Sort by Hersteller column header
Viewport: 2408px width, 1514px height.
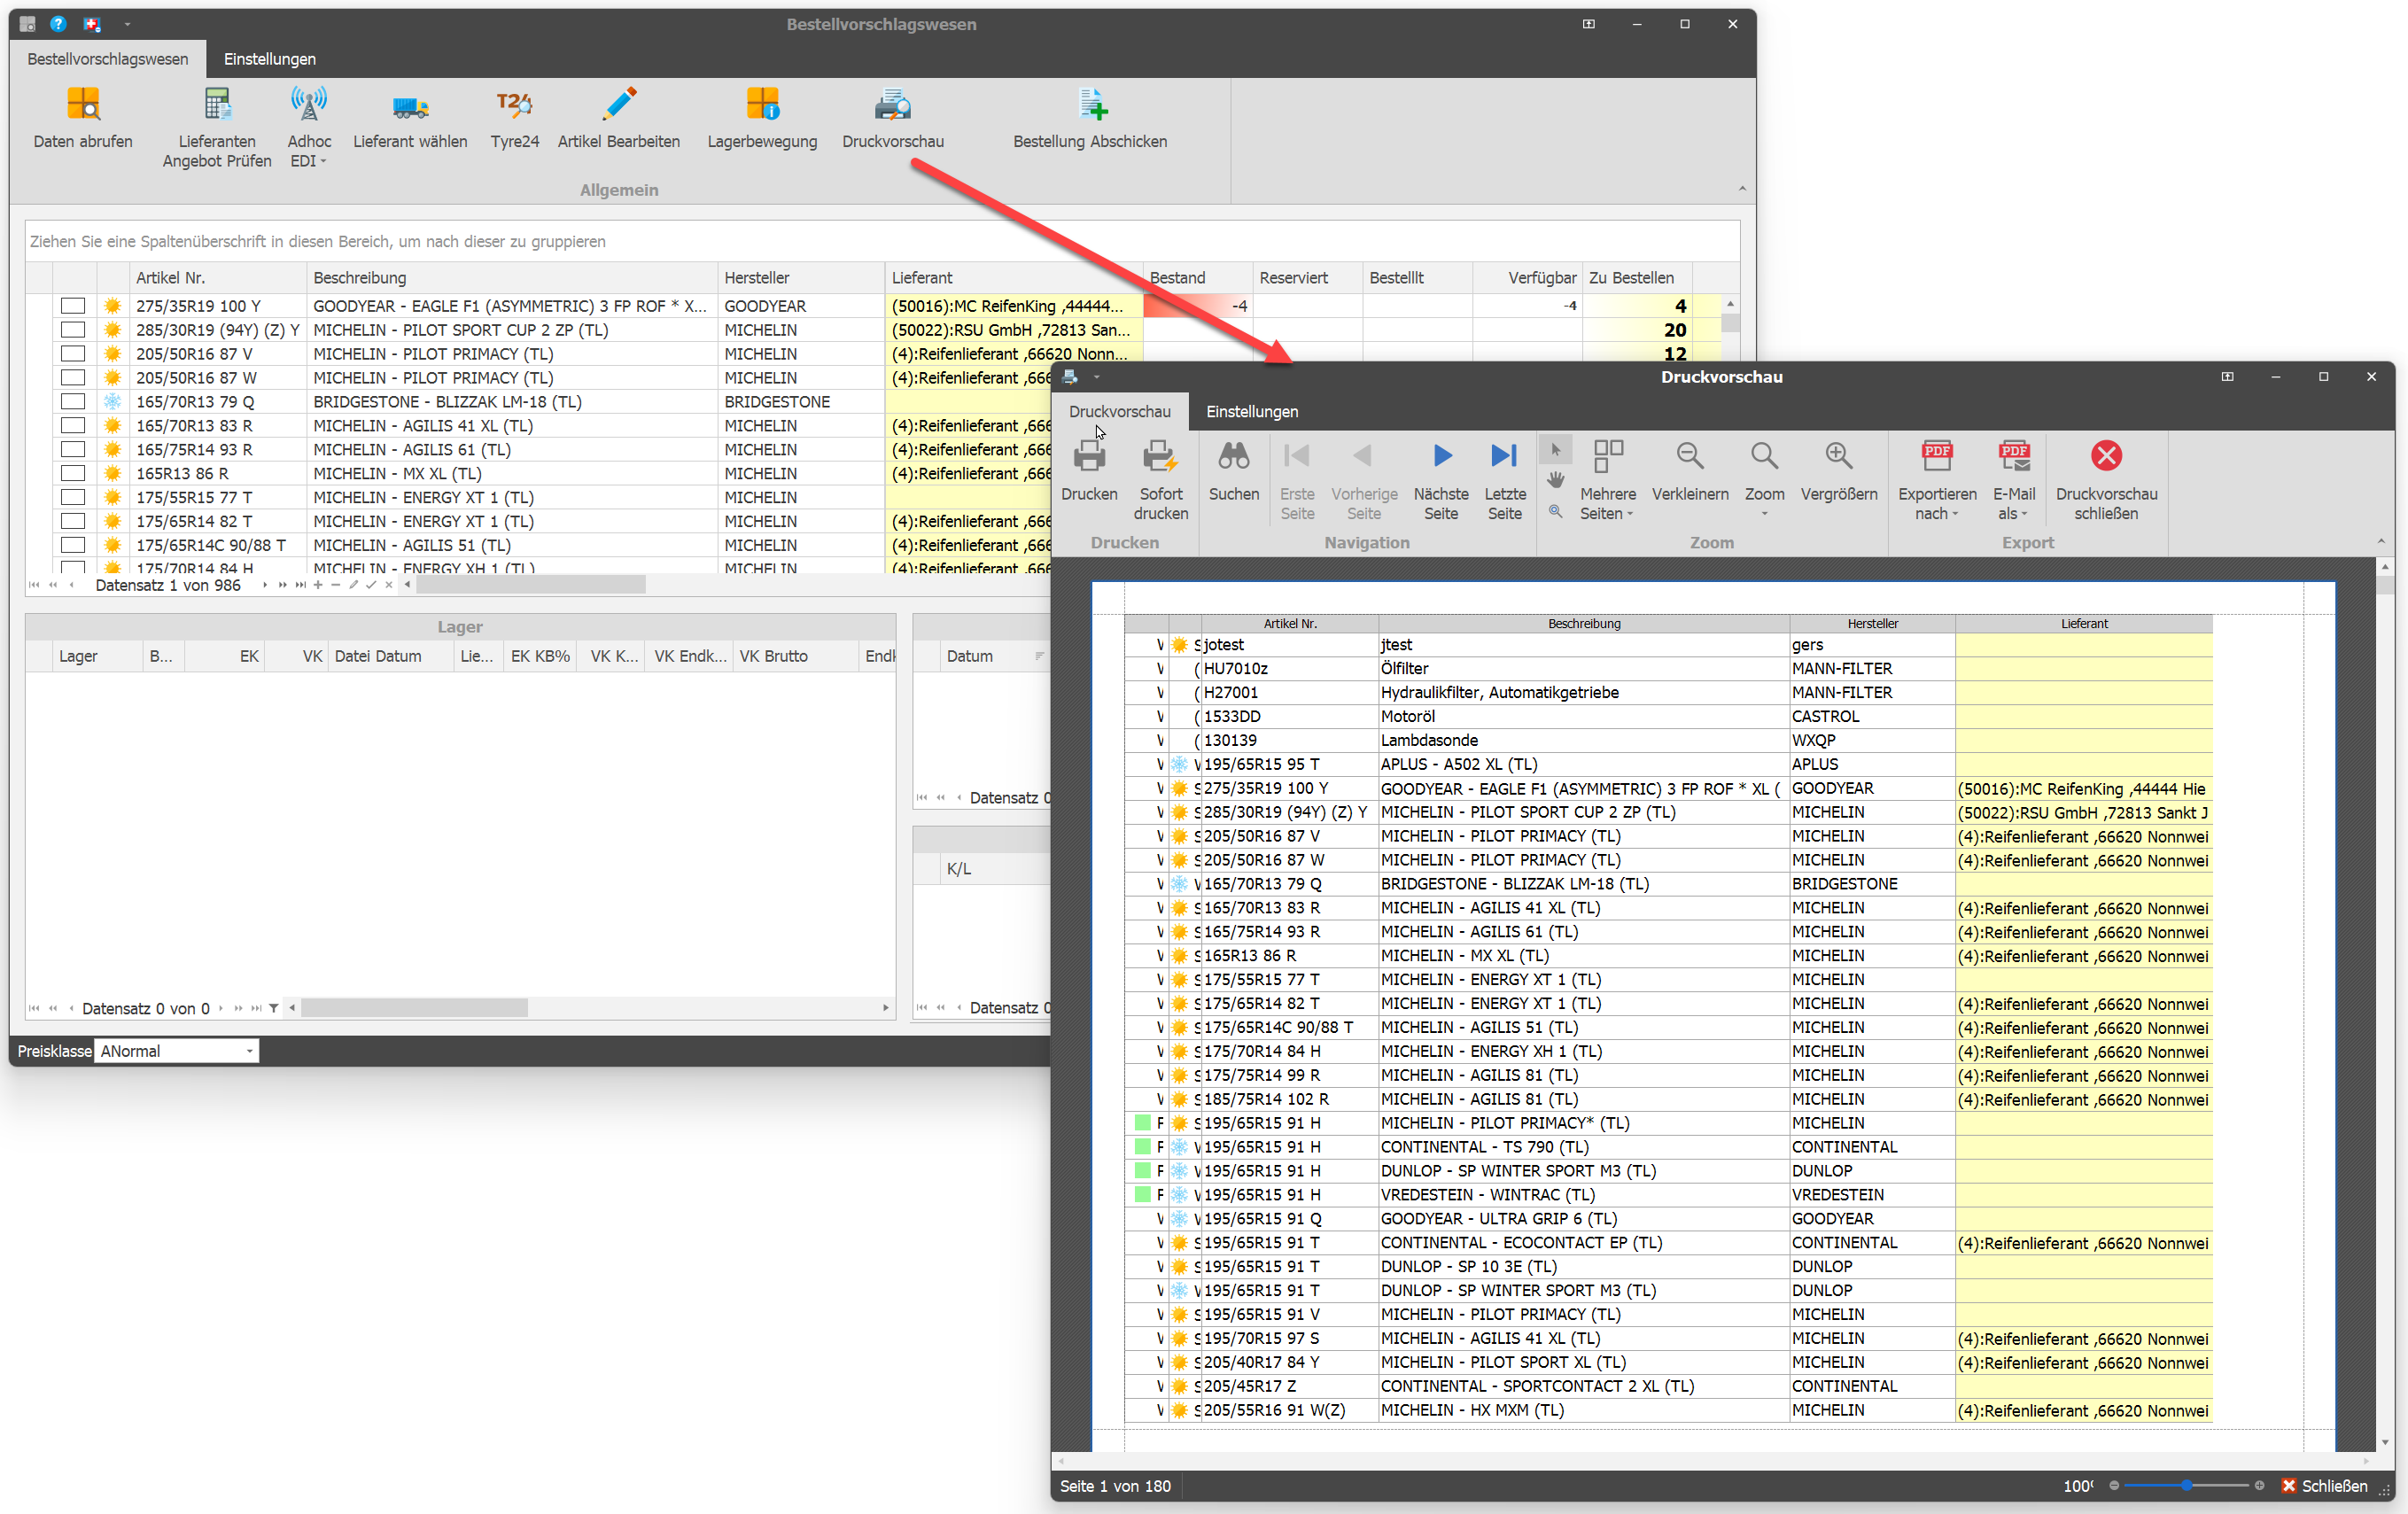tap(801, 278)
